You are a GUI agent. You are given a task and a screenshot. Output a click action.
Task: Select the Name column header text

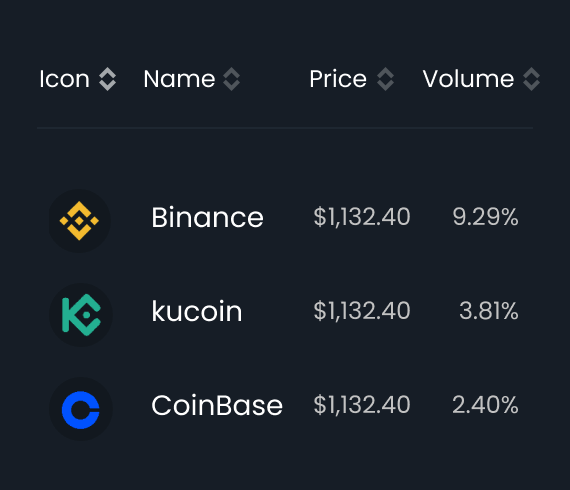click(179, 79)
